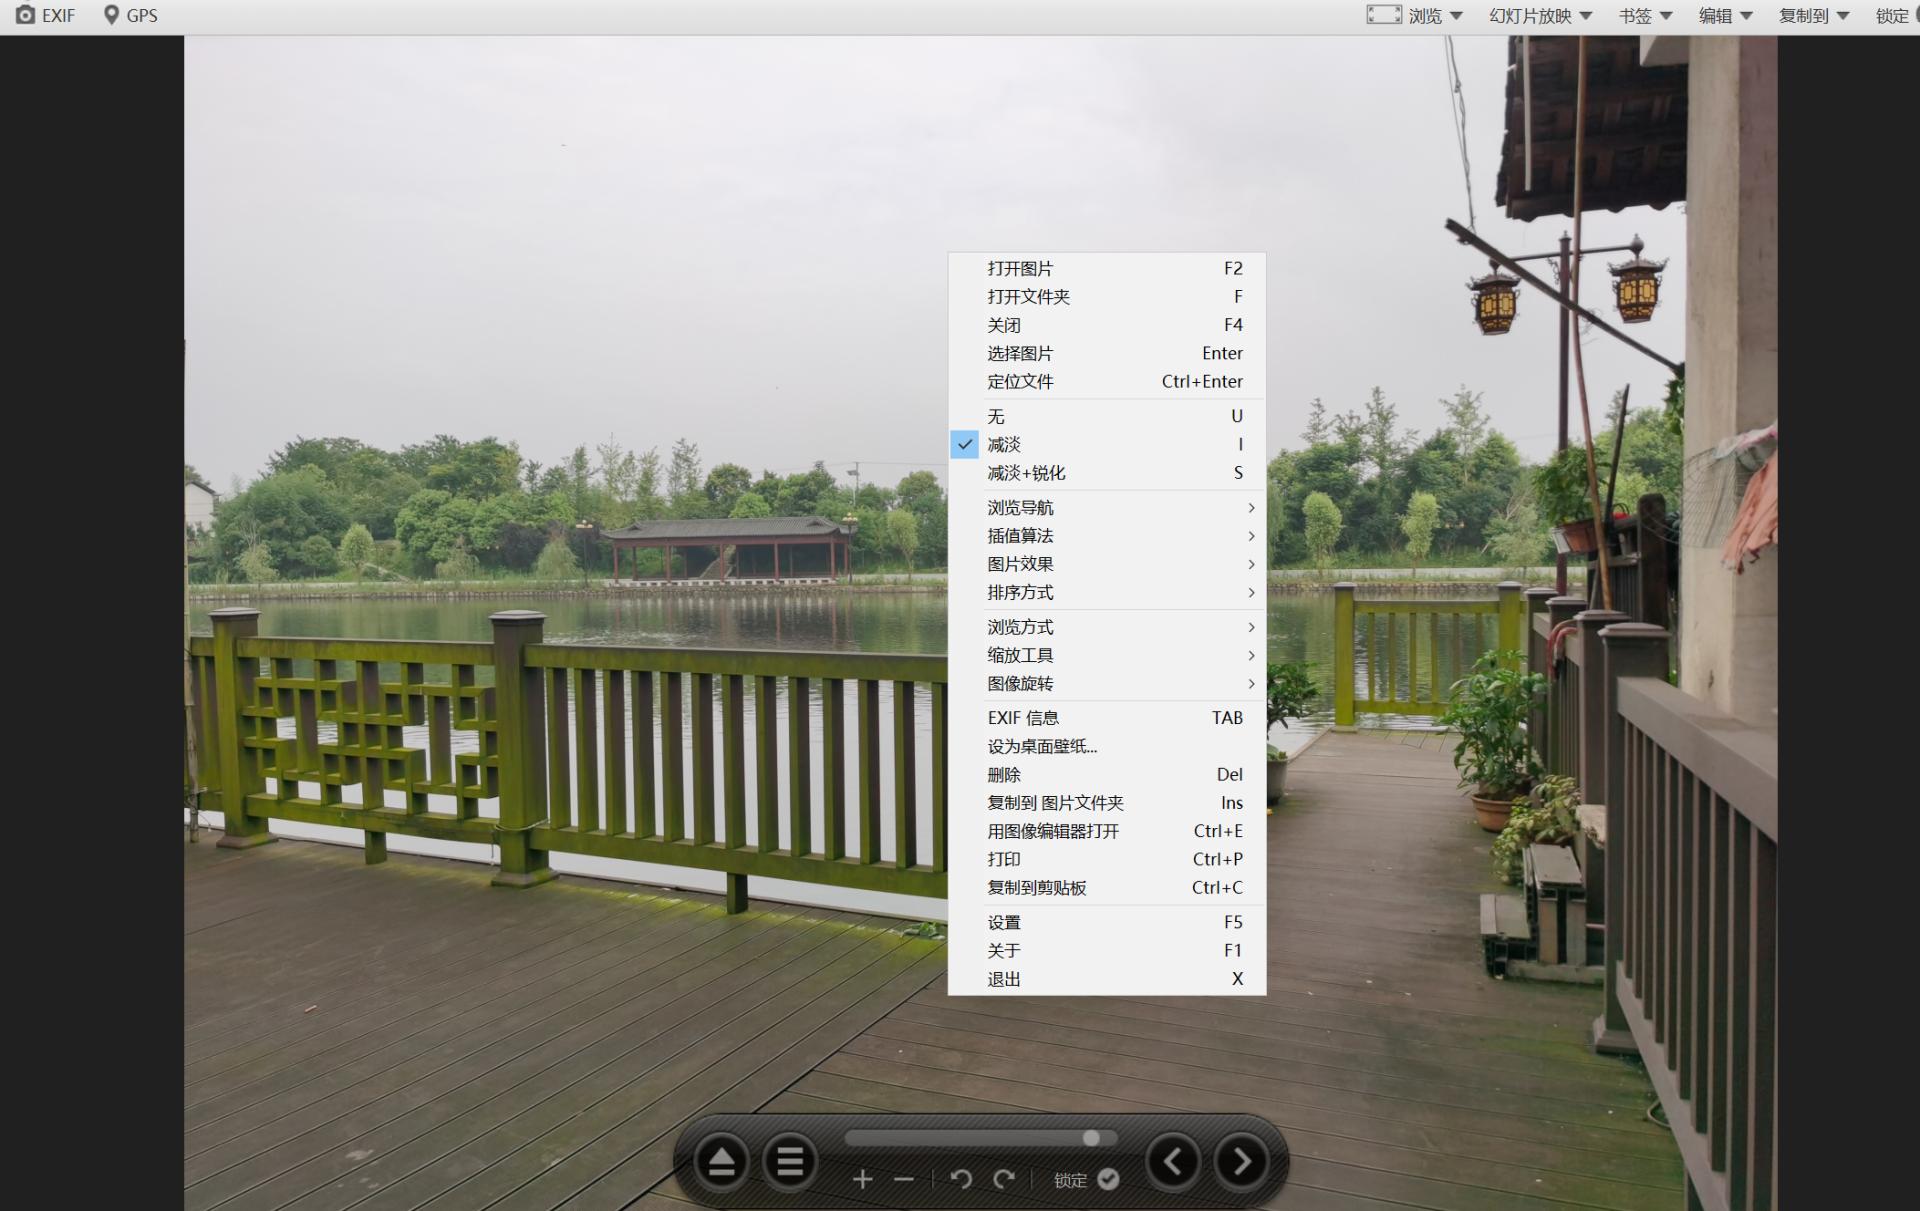Go to the previous image
1920x1211 pixels.
(x=1174, y=1161)
